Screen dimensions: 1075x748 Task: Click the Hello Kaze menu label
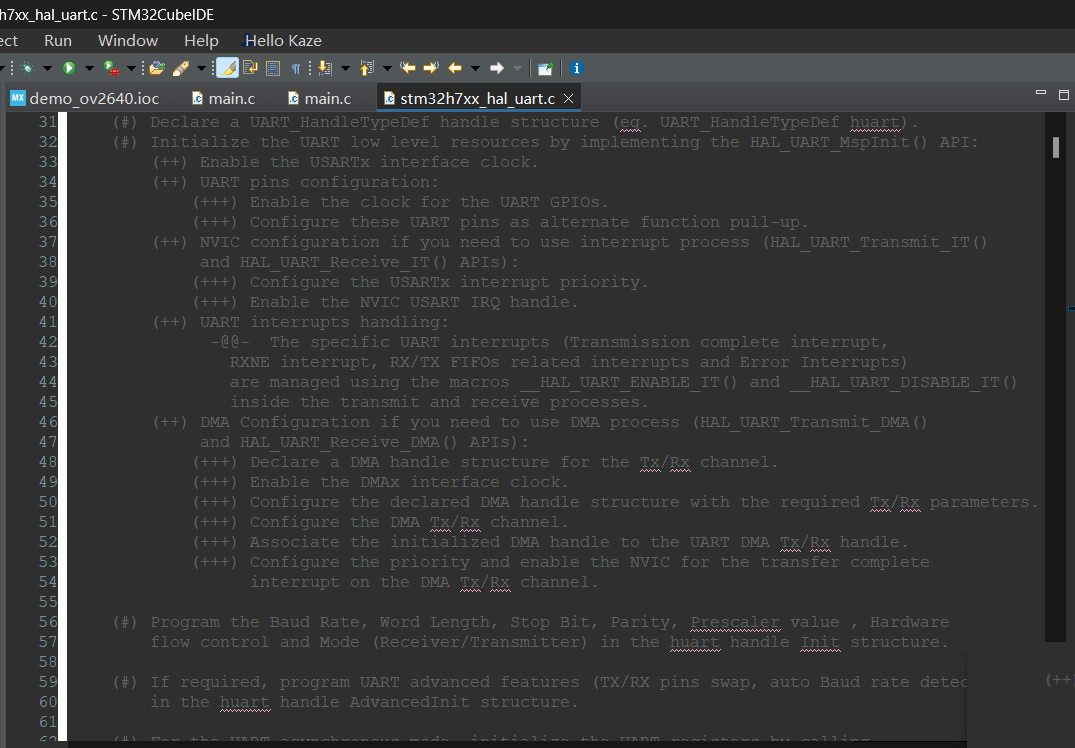point(283,41)
